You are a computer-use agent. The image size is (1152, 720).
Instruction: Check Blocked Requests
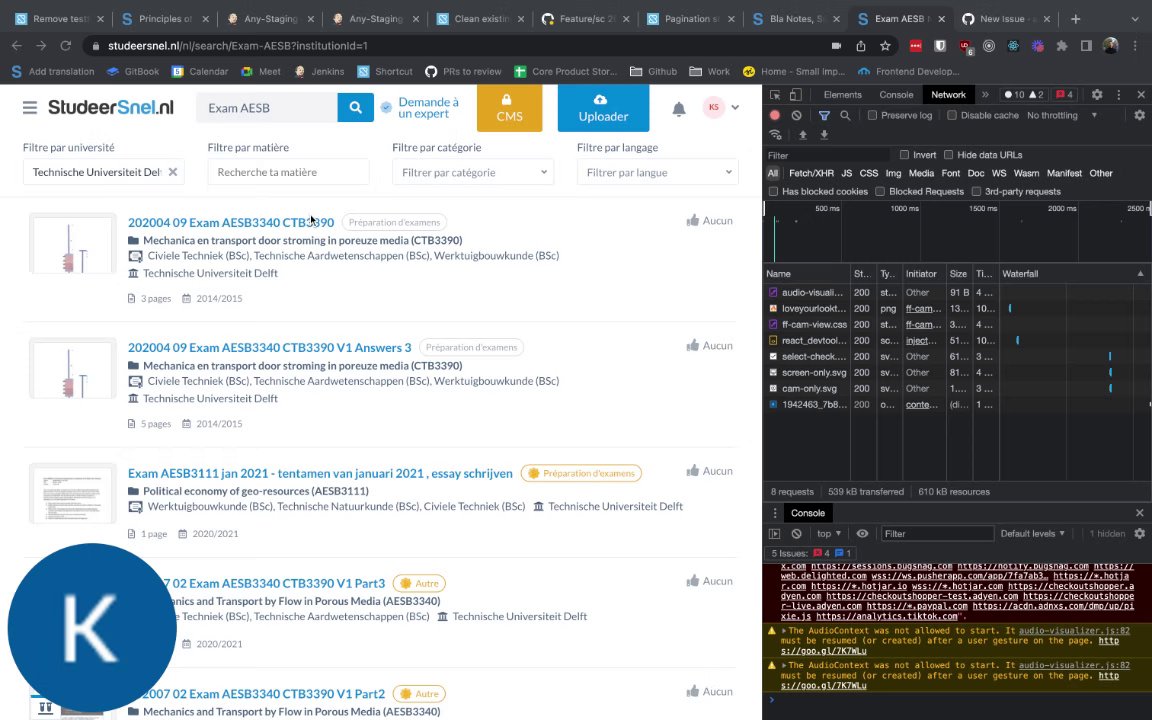(880, 192)
